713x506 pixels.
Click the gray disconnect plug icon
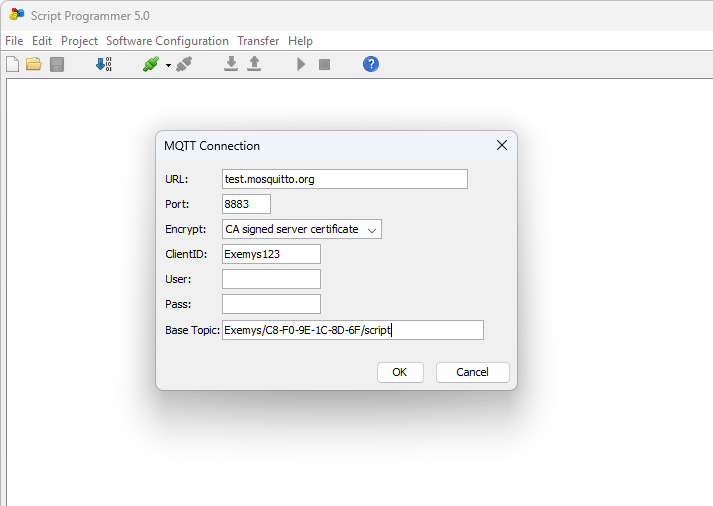[x=184, y=64]
